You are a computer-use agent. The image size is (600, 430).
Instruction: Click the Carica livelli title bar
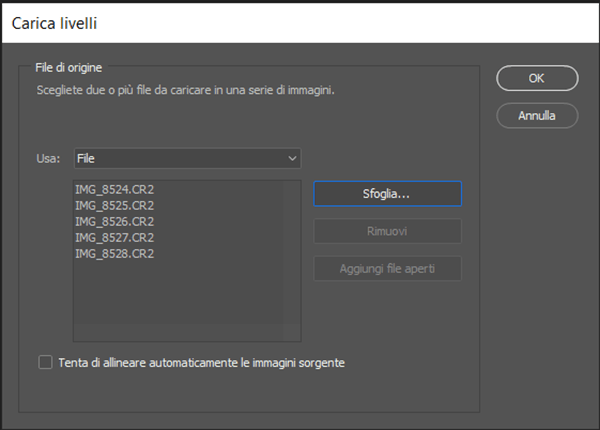coord(300,21)
